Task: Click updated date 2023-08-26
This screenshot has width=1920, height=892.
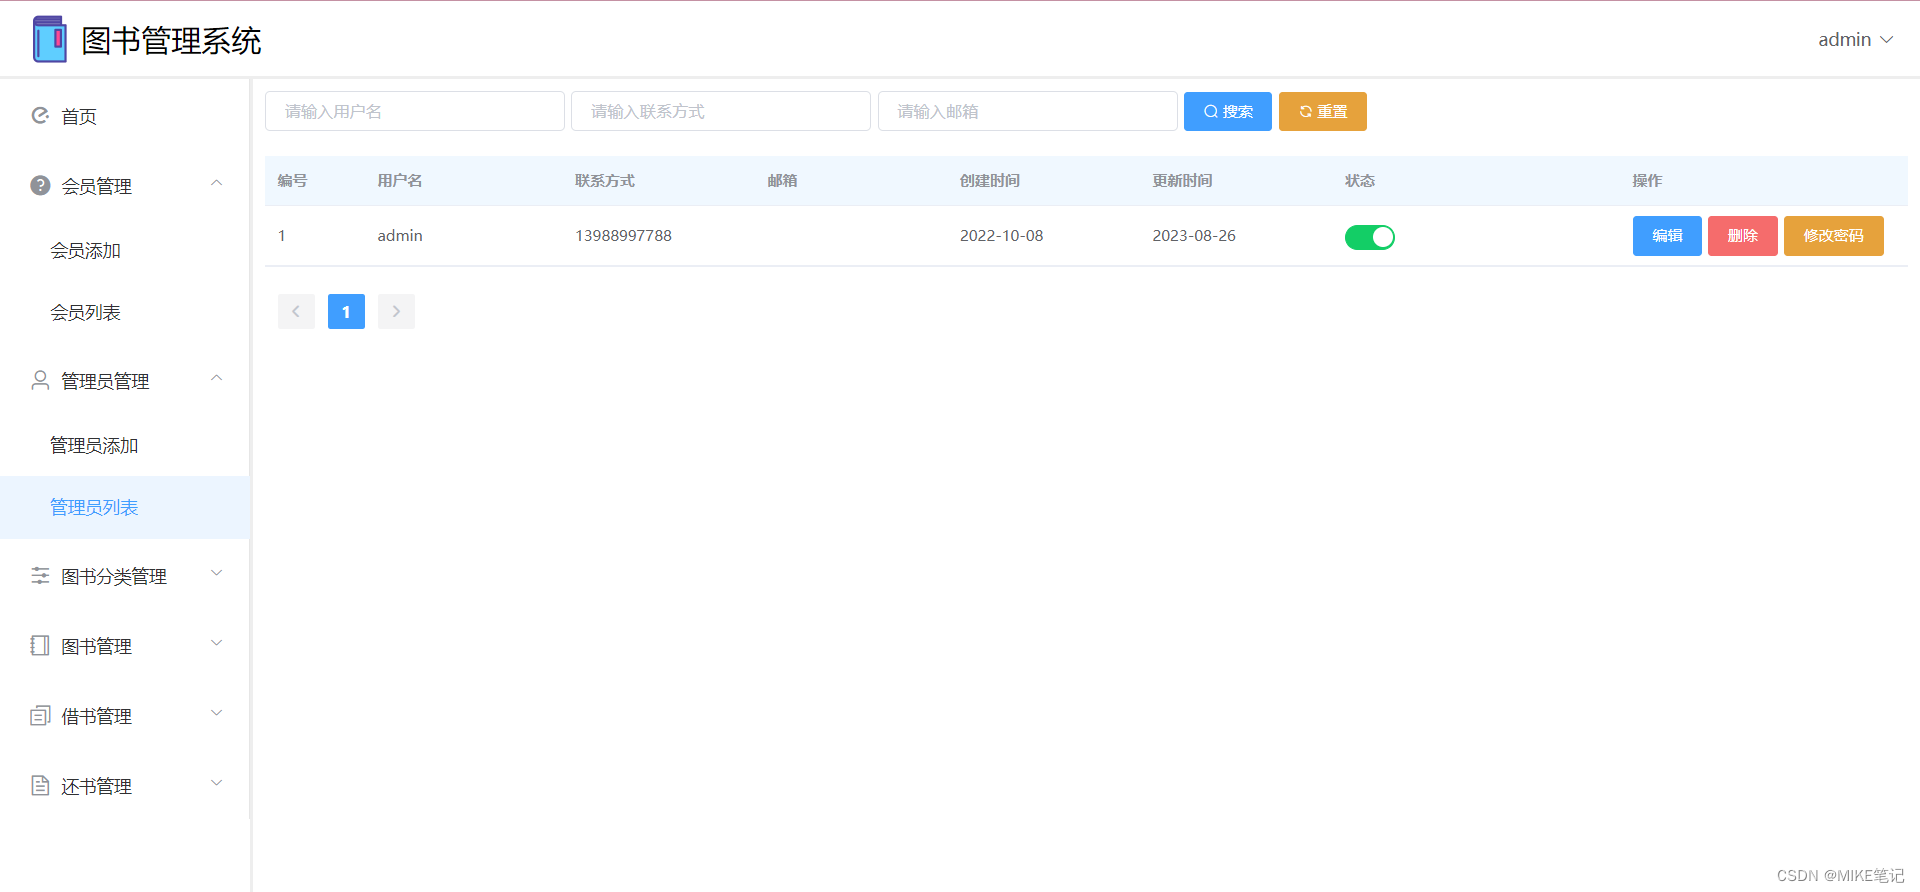Action: [x=1194, y=236]
